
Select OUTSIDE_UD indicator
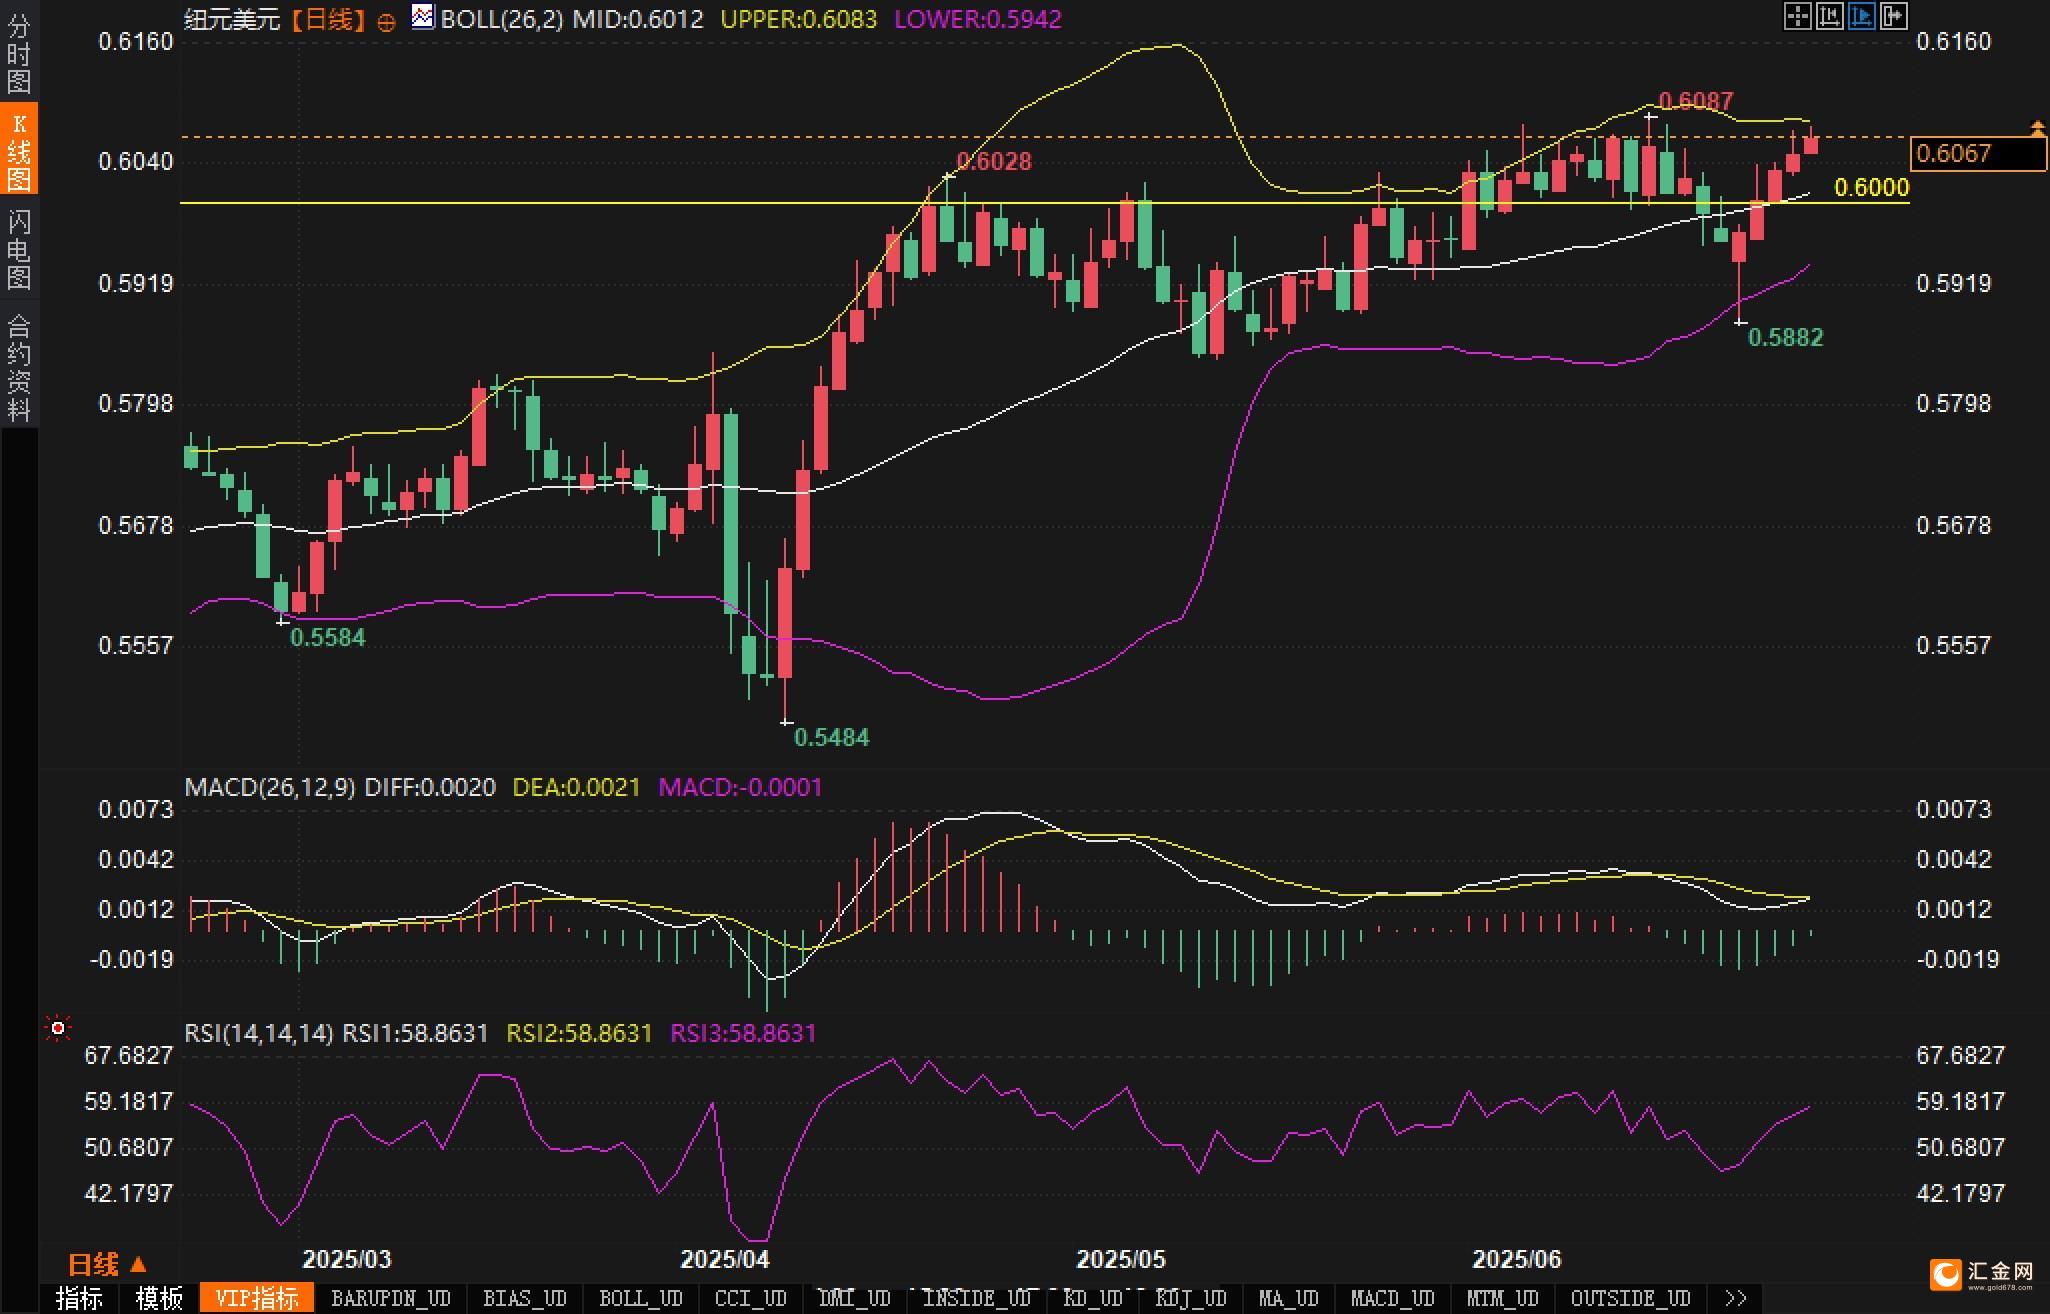click(x=1630, y=1298)
